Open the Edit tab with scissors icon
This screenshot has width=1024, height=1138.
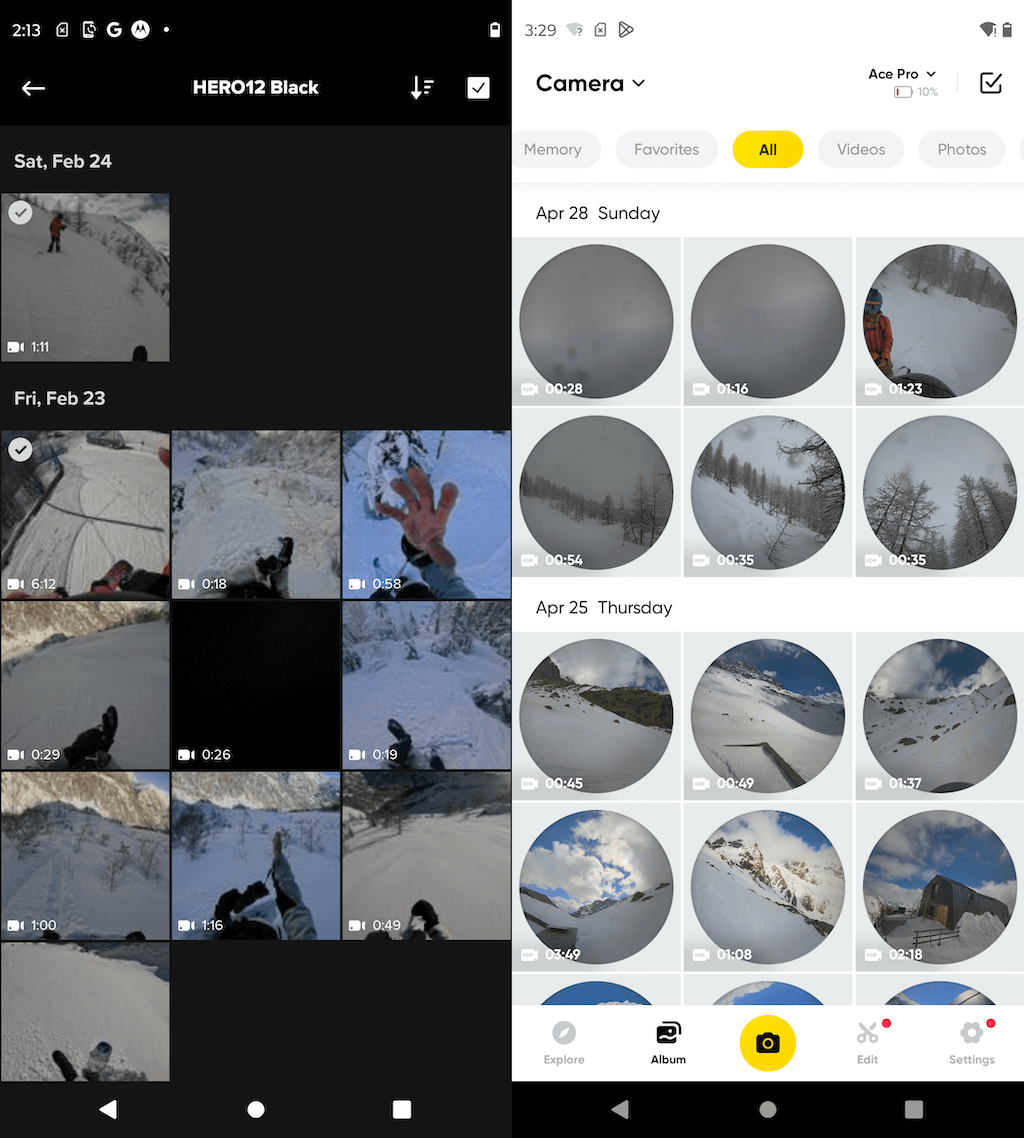pyautogui.click(x=868, y=1043)
